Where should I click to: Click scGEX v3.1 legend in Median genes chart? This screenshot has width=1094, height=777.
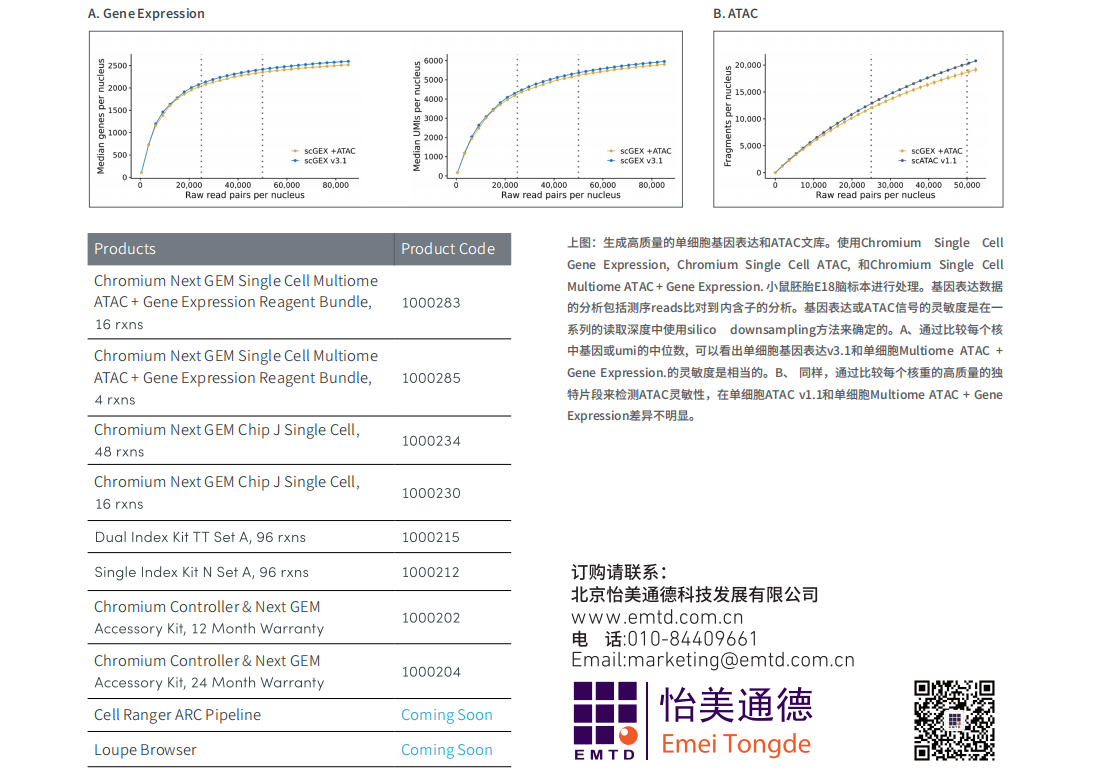tap(296, 160)
